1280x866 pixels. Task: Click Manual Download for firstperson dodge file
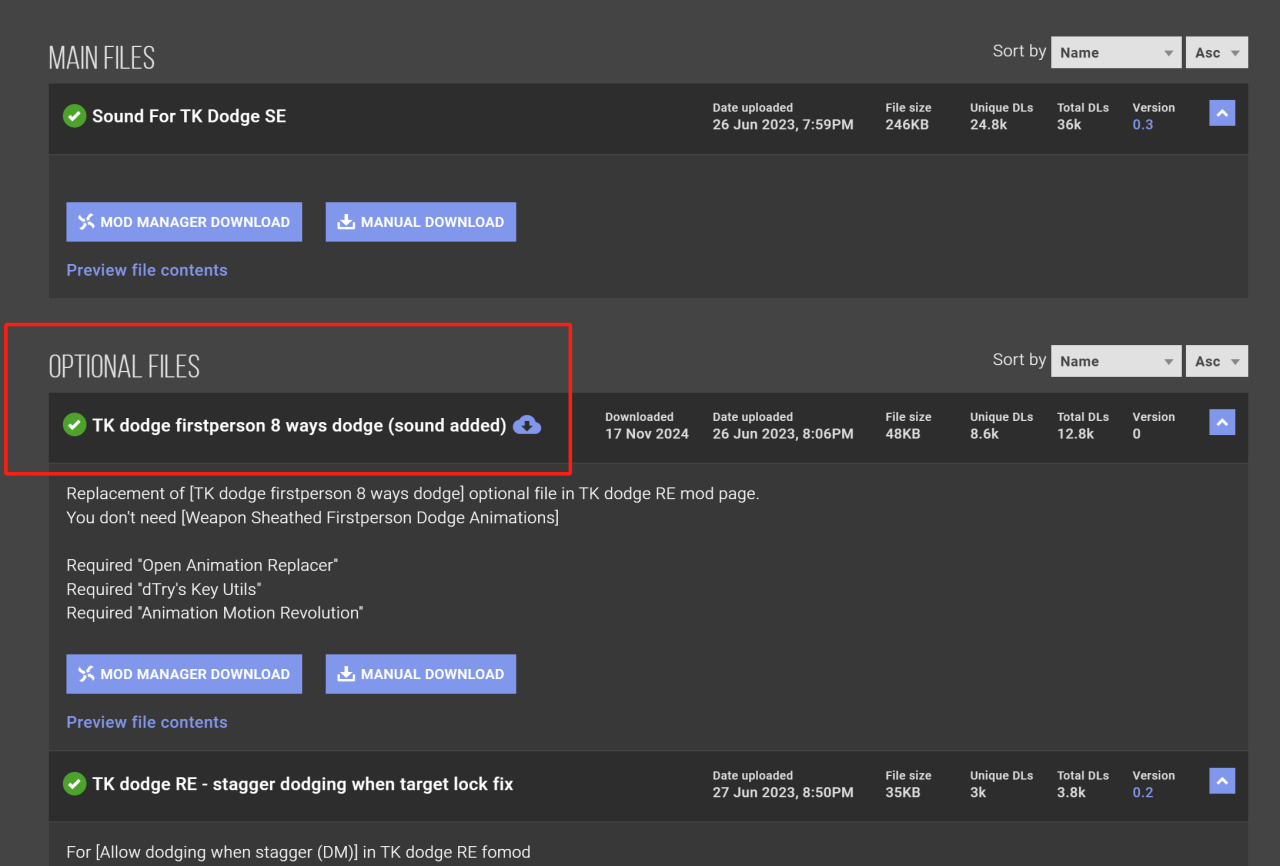click(421, 674)
